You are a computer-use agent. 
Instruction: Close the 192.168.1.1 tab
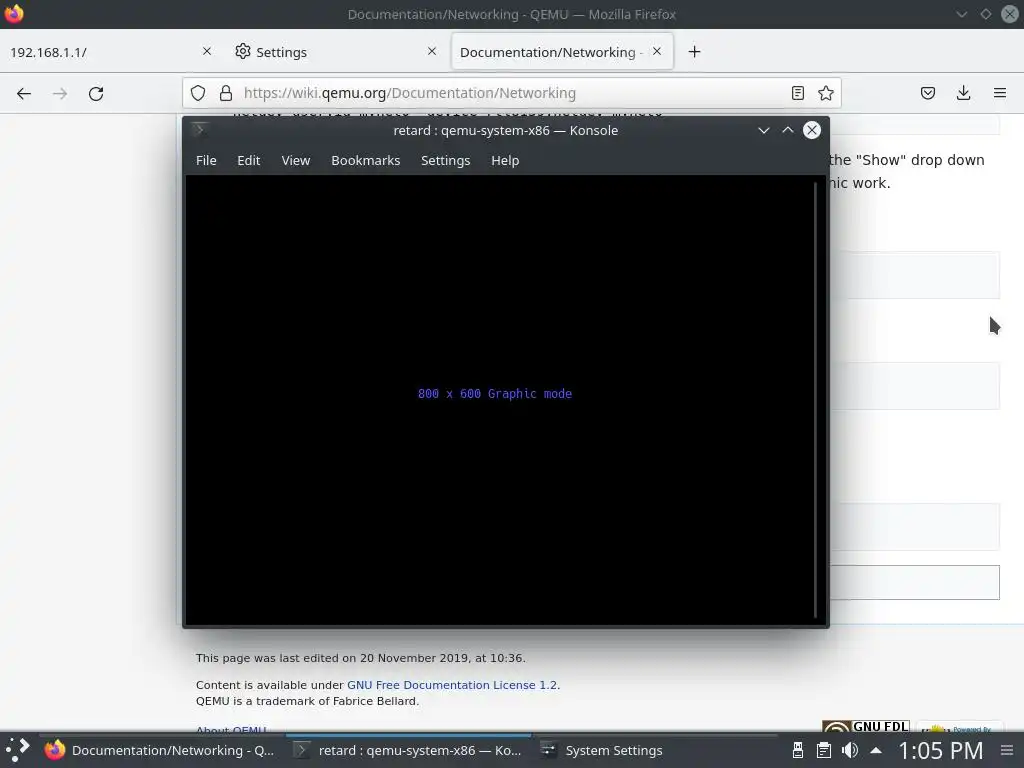coord(207,51)
